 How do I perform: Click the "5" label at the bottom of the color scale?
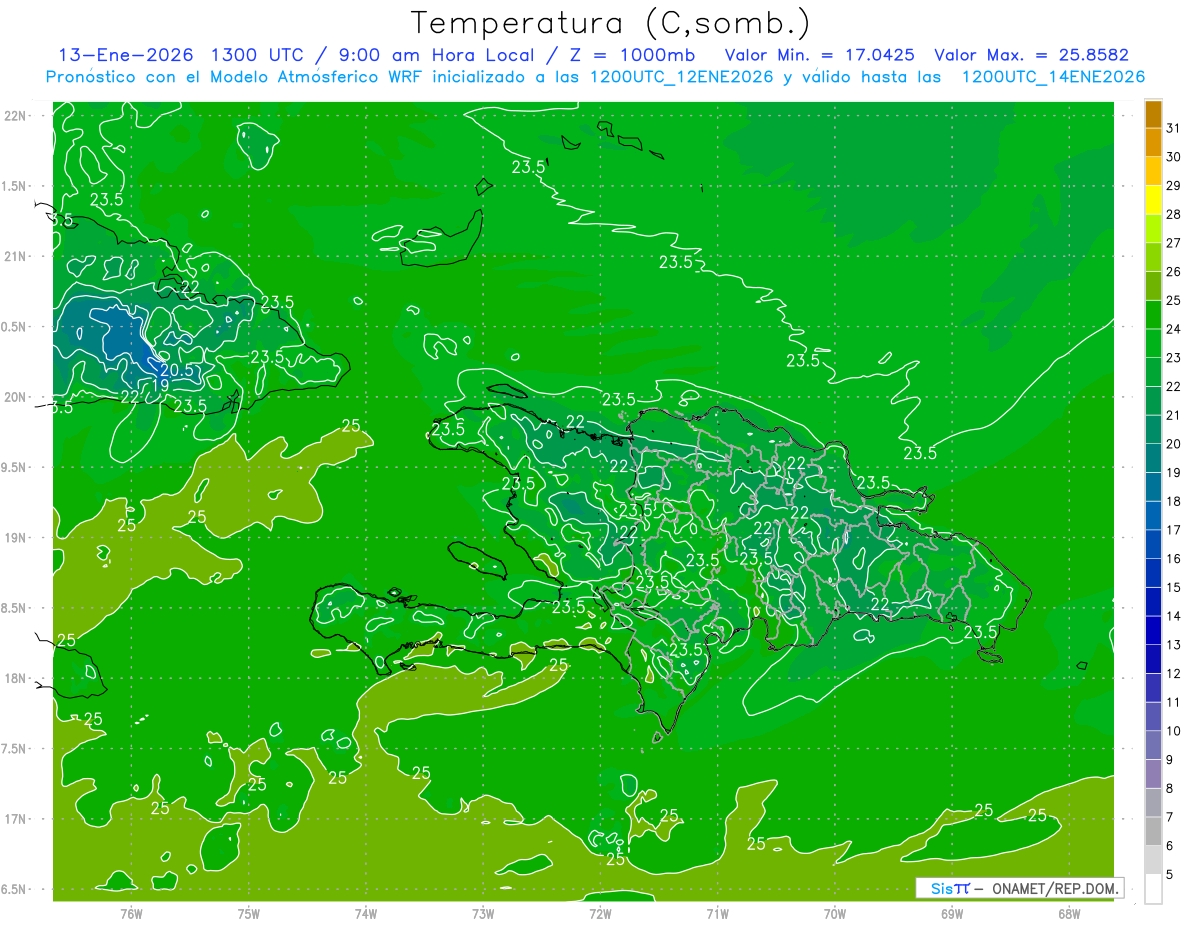coord(1170,875)
